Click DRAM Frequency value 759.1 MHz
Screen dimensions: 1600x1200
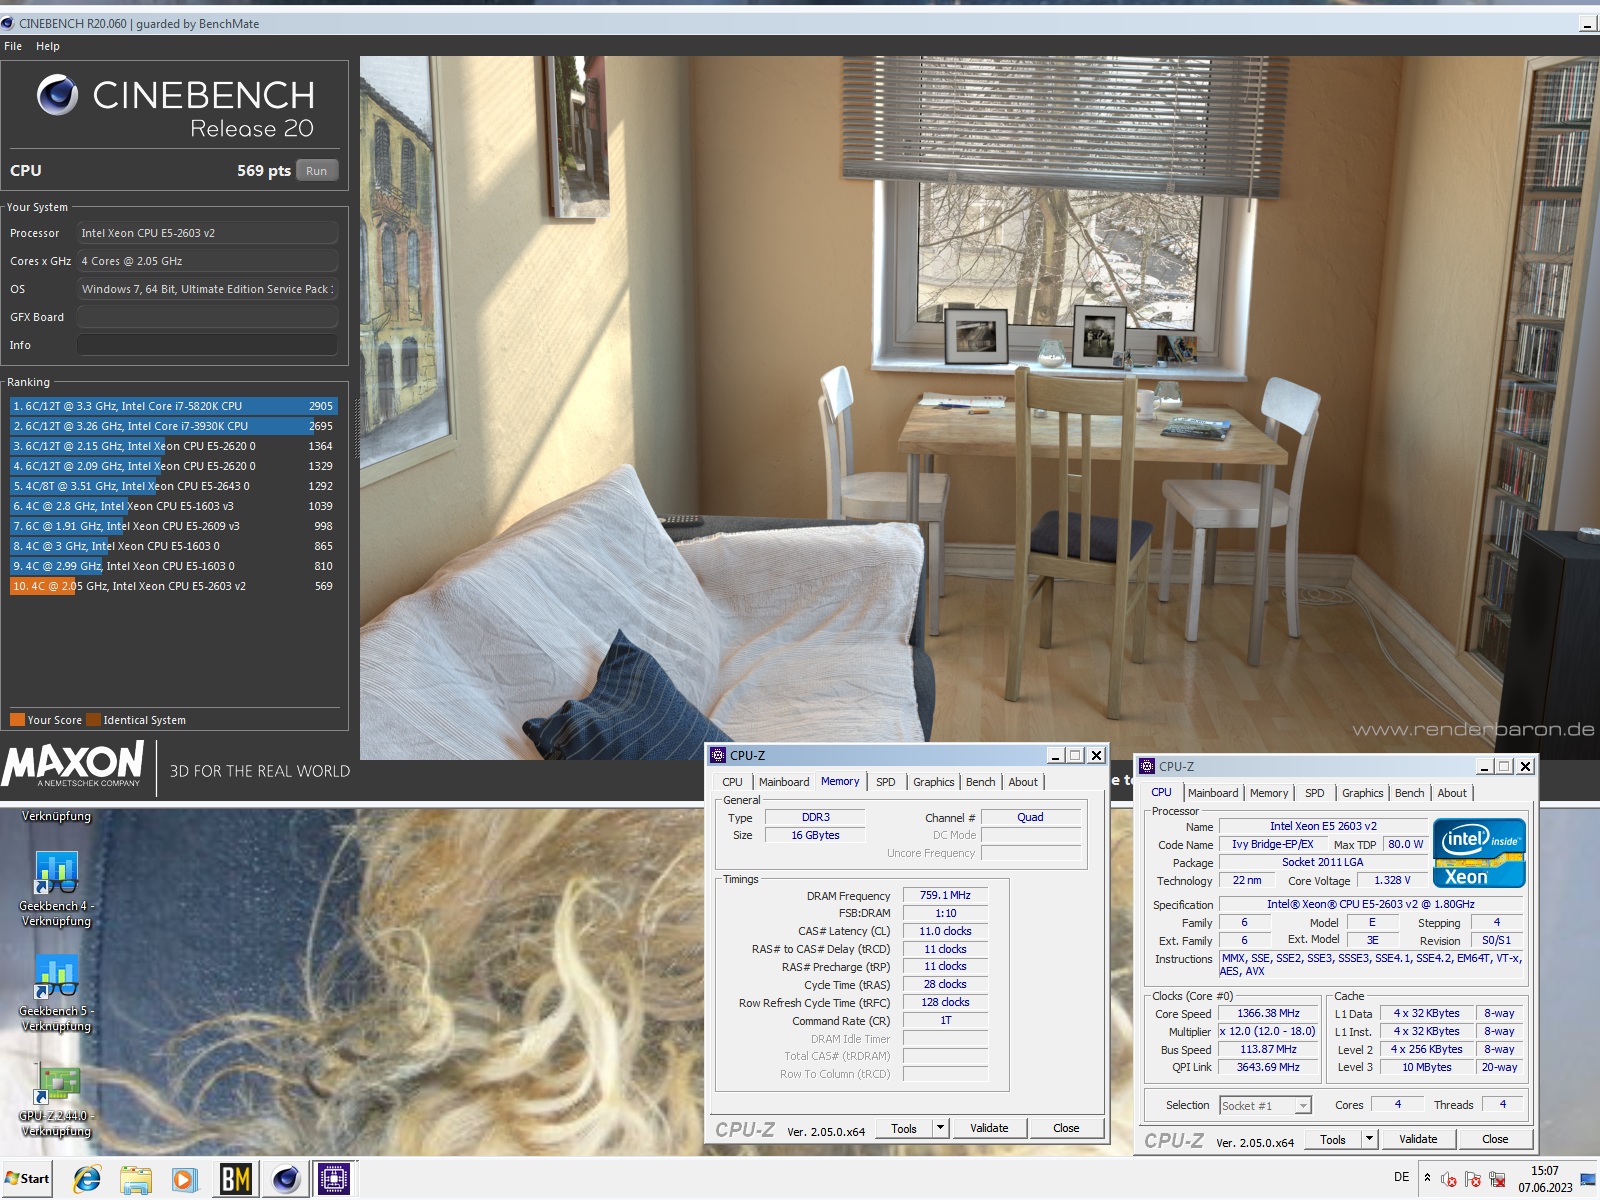[945, 895]
